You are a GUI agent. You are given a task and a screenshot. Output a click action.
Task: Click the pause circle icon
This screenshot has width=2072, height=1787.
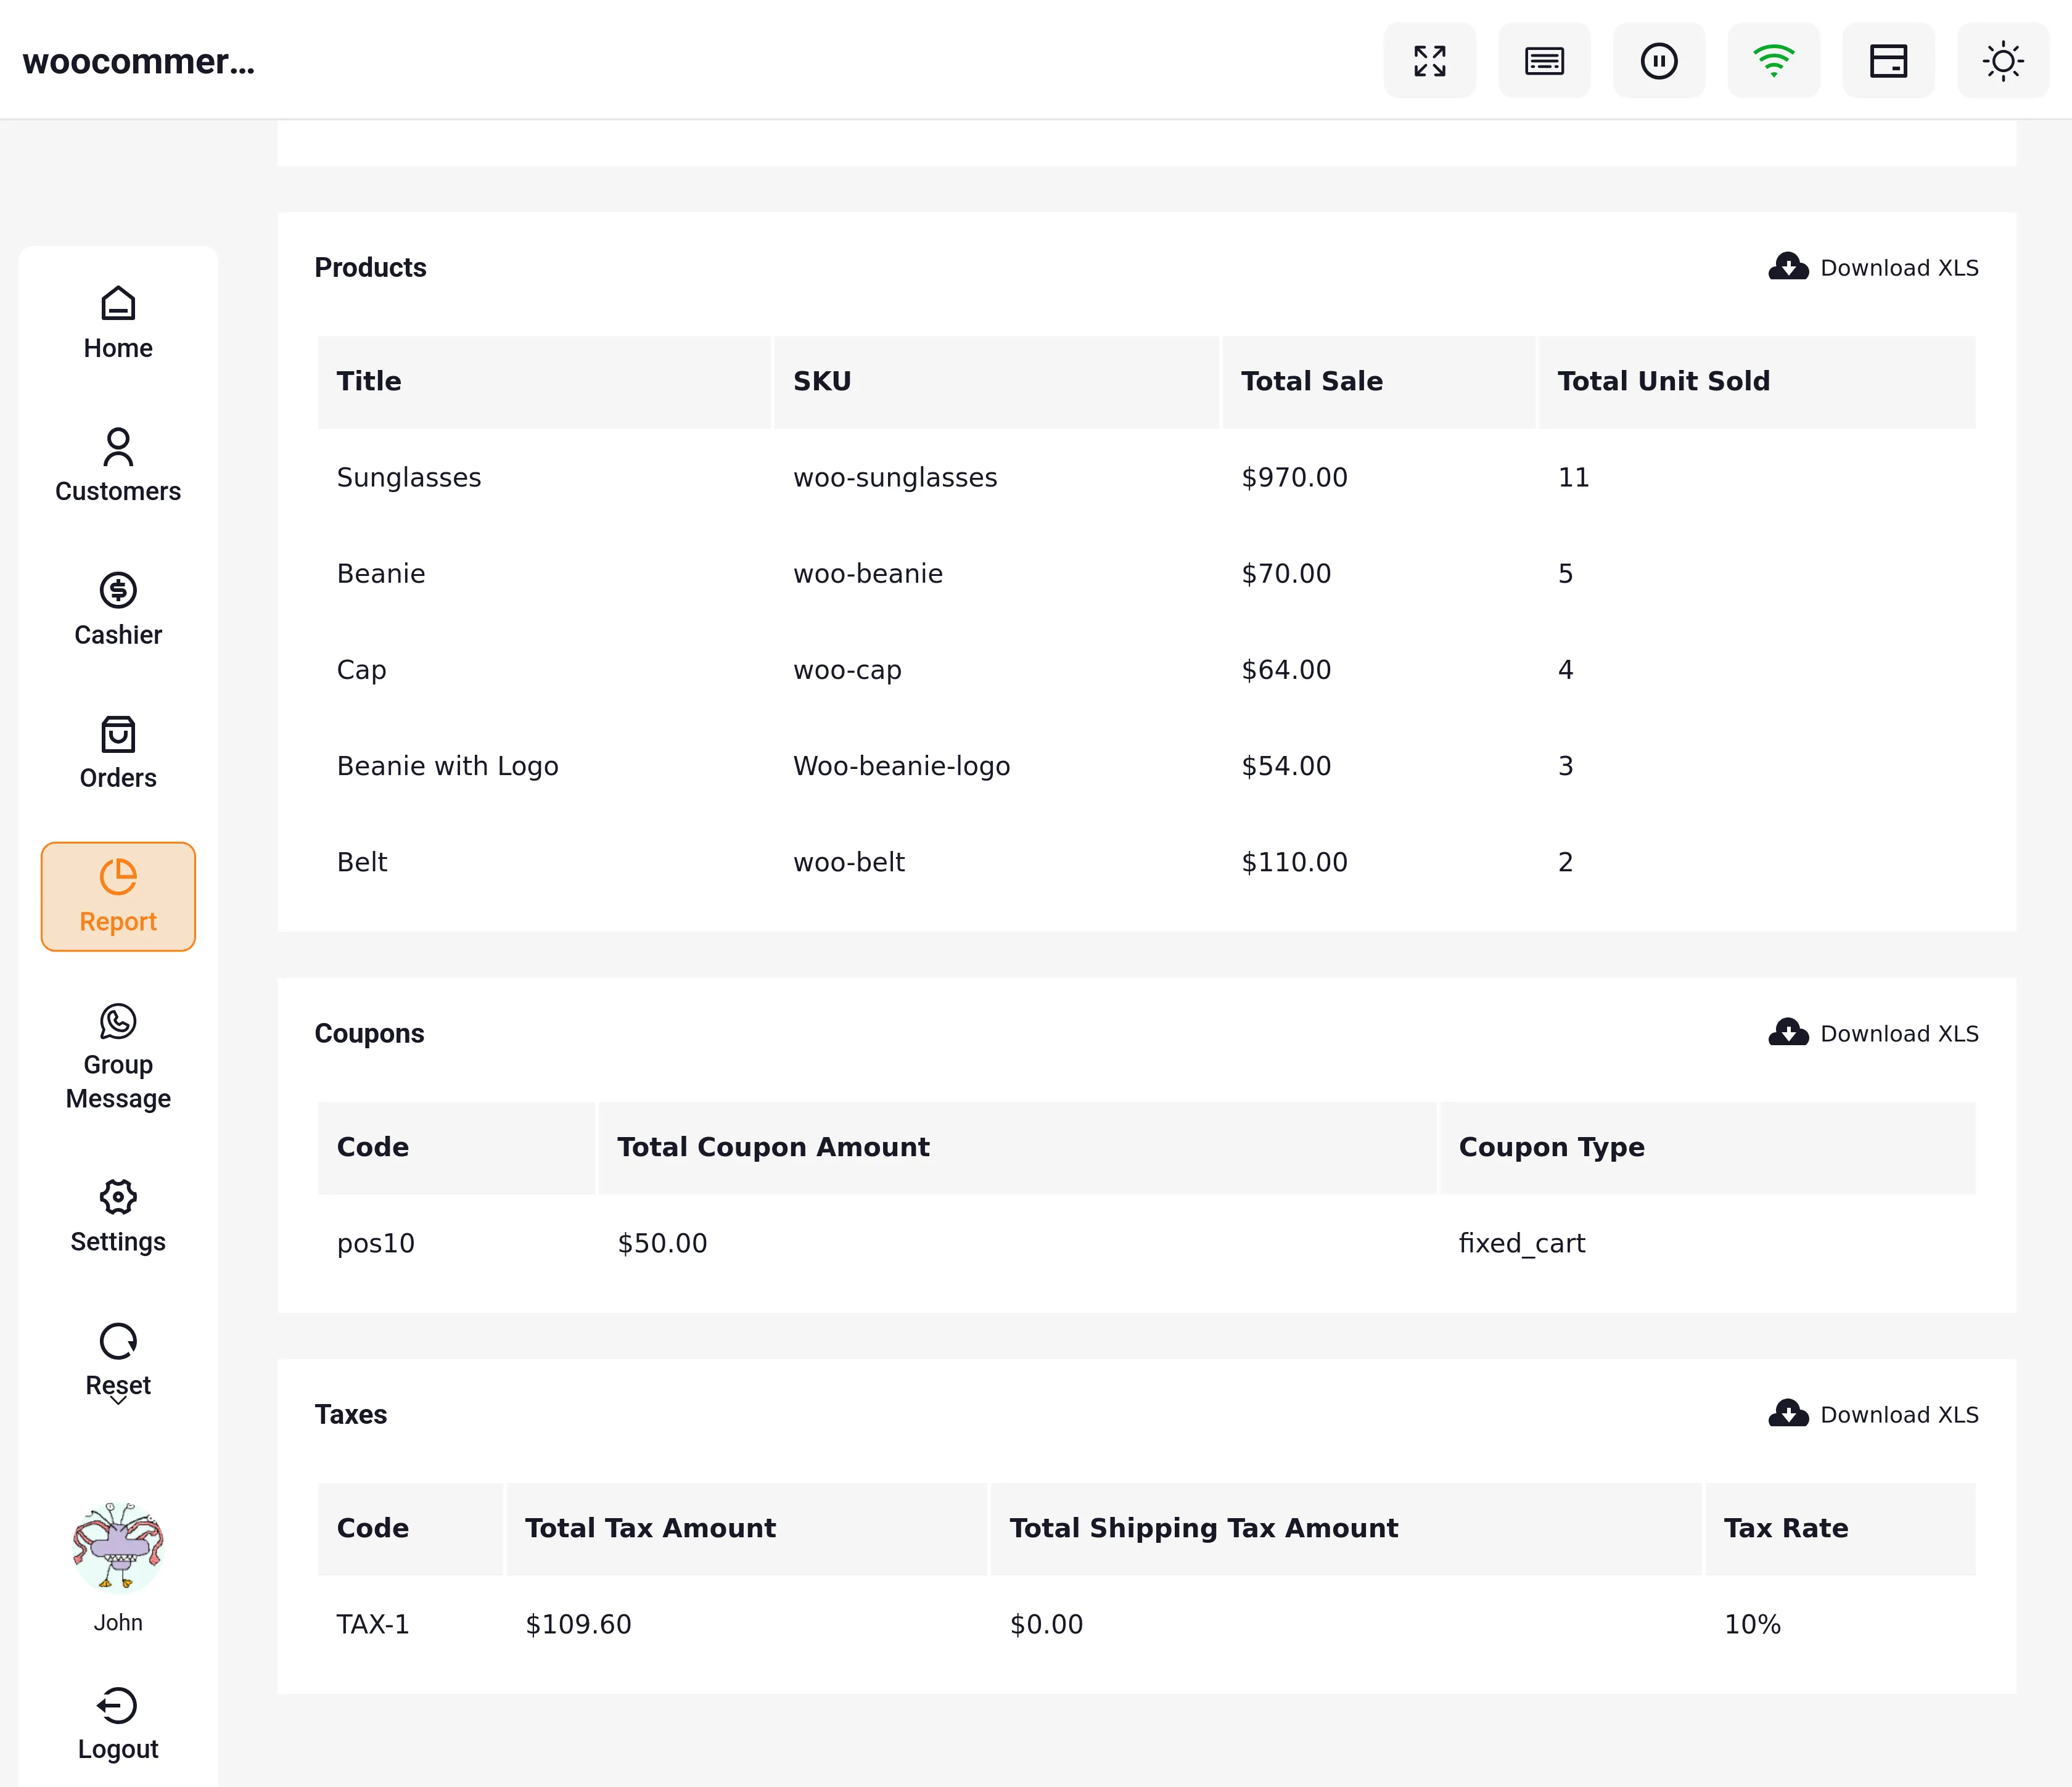coord(1658,61)
